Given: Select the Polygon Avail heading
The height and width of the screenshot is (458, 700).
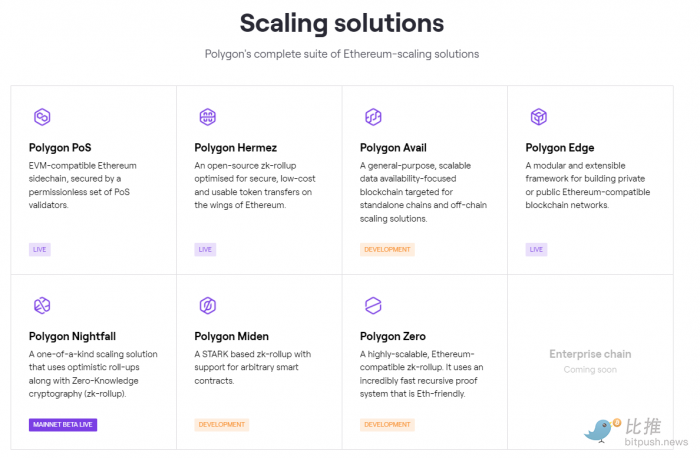Looking at the screenshot, I should pyautogui.click(x=395, y=148).
